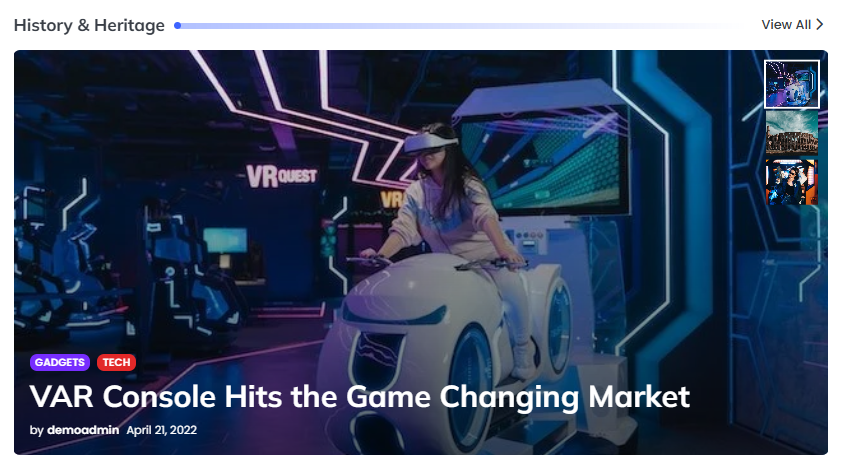Click the VR Quest neon sign in the image
This screenshot has height=472, width=841.
click(x=282, y=175)
